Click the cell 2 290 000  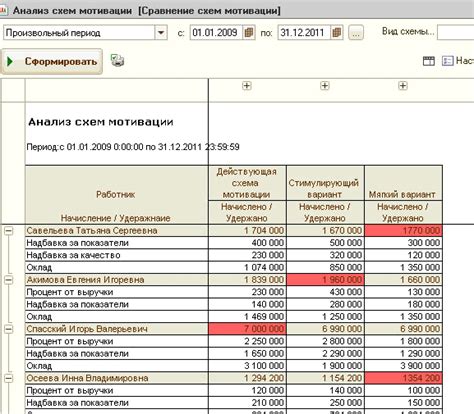(325, 354)
